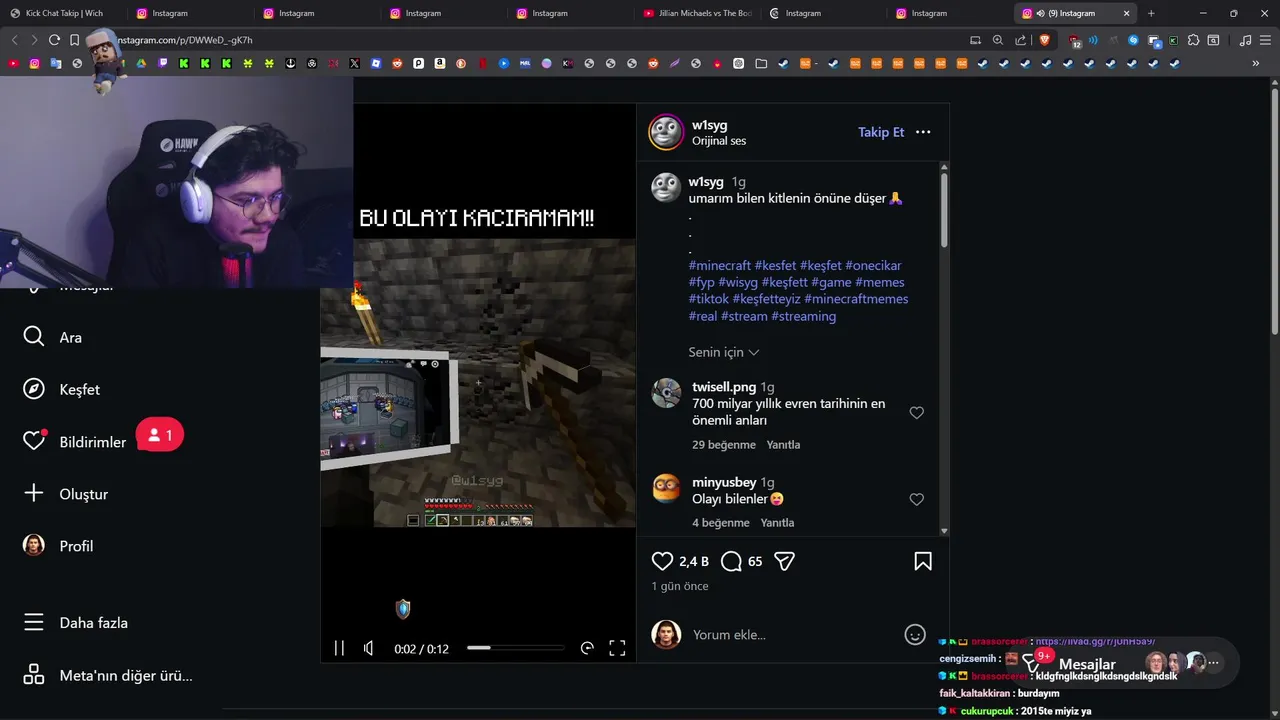
Task: Open the bookmarks folder icon in bookmarks bar
Action: pos(761,63)
